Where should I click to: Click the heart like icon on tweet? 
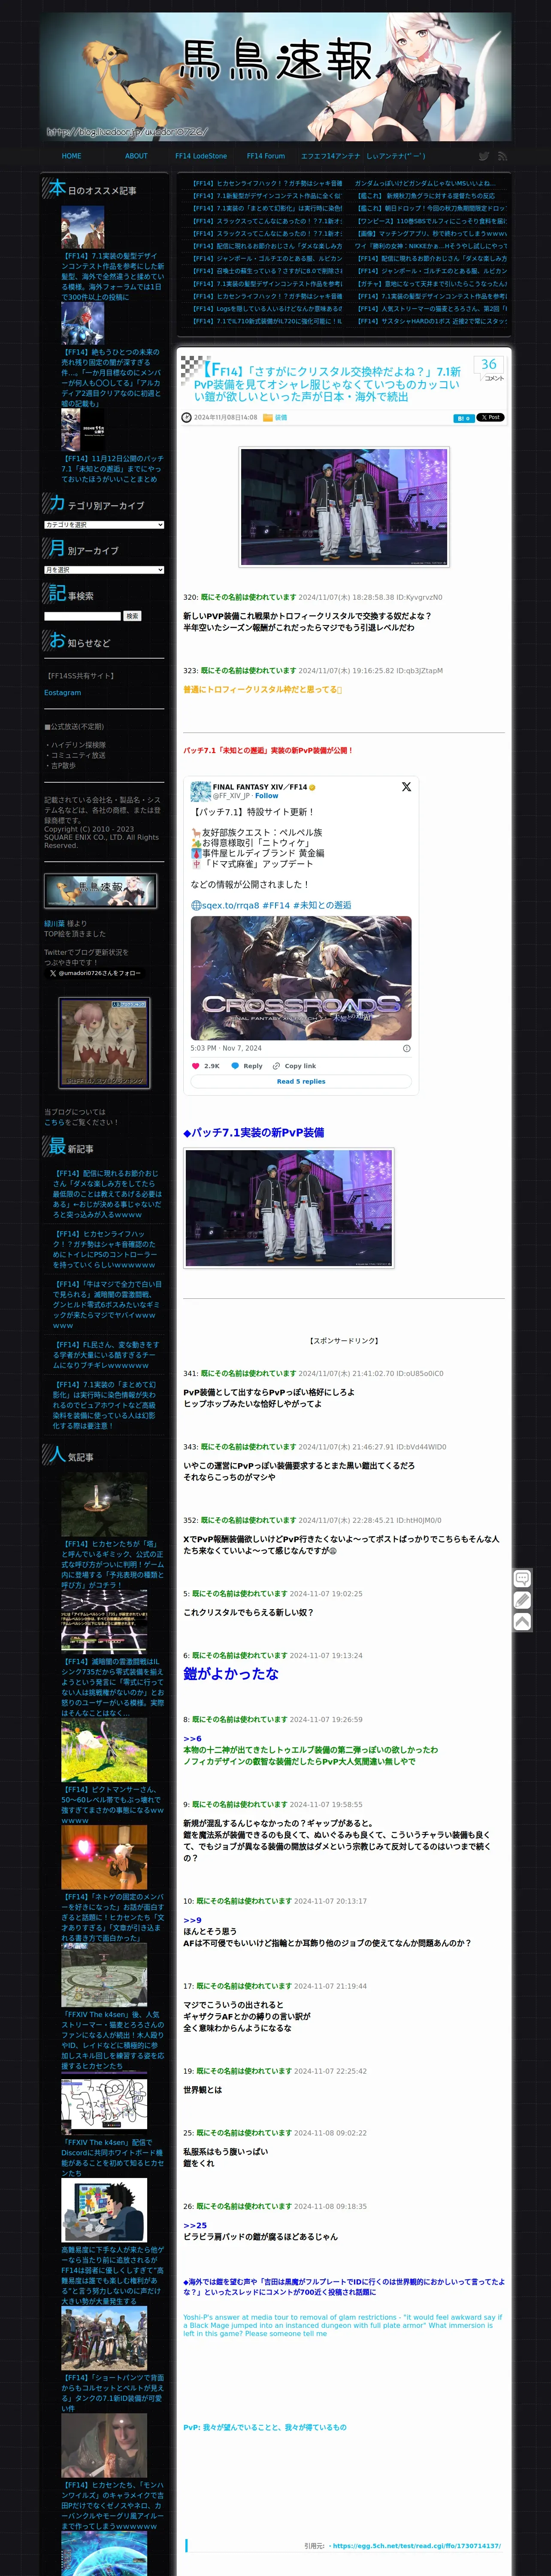coord(196,1066)
